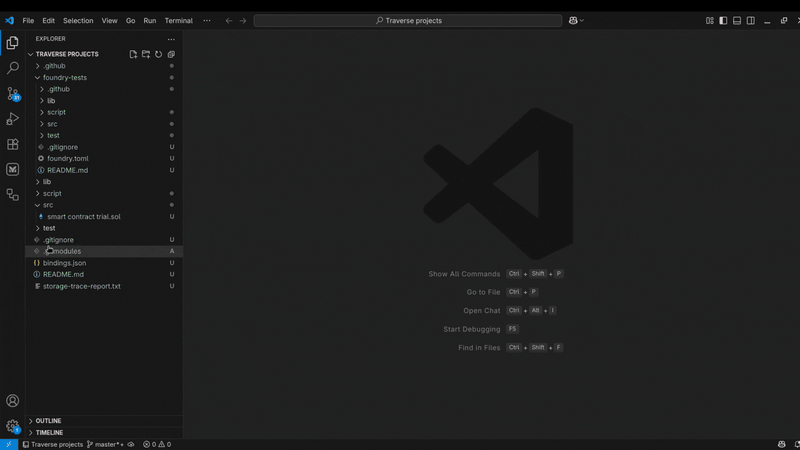Collapse the foundry-tests folder
The image size is (800, 450).
coord(104,78)
